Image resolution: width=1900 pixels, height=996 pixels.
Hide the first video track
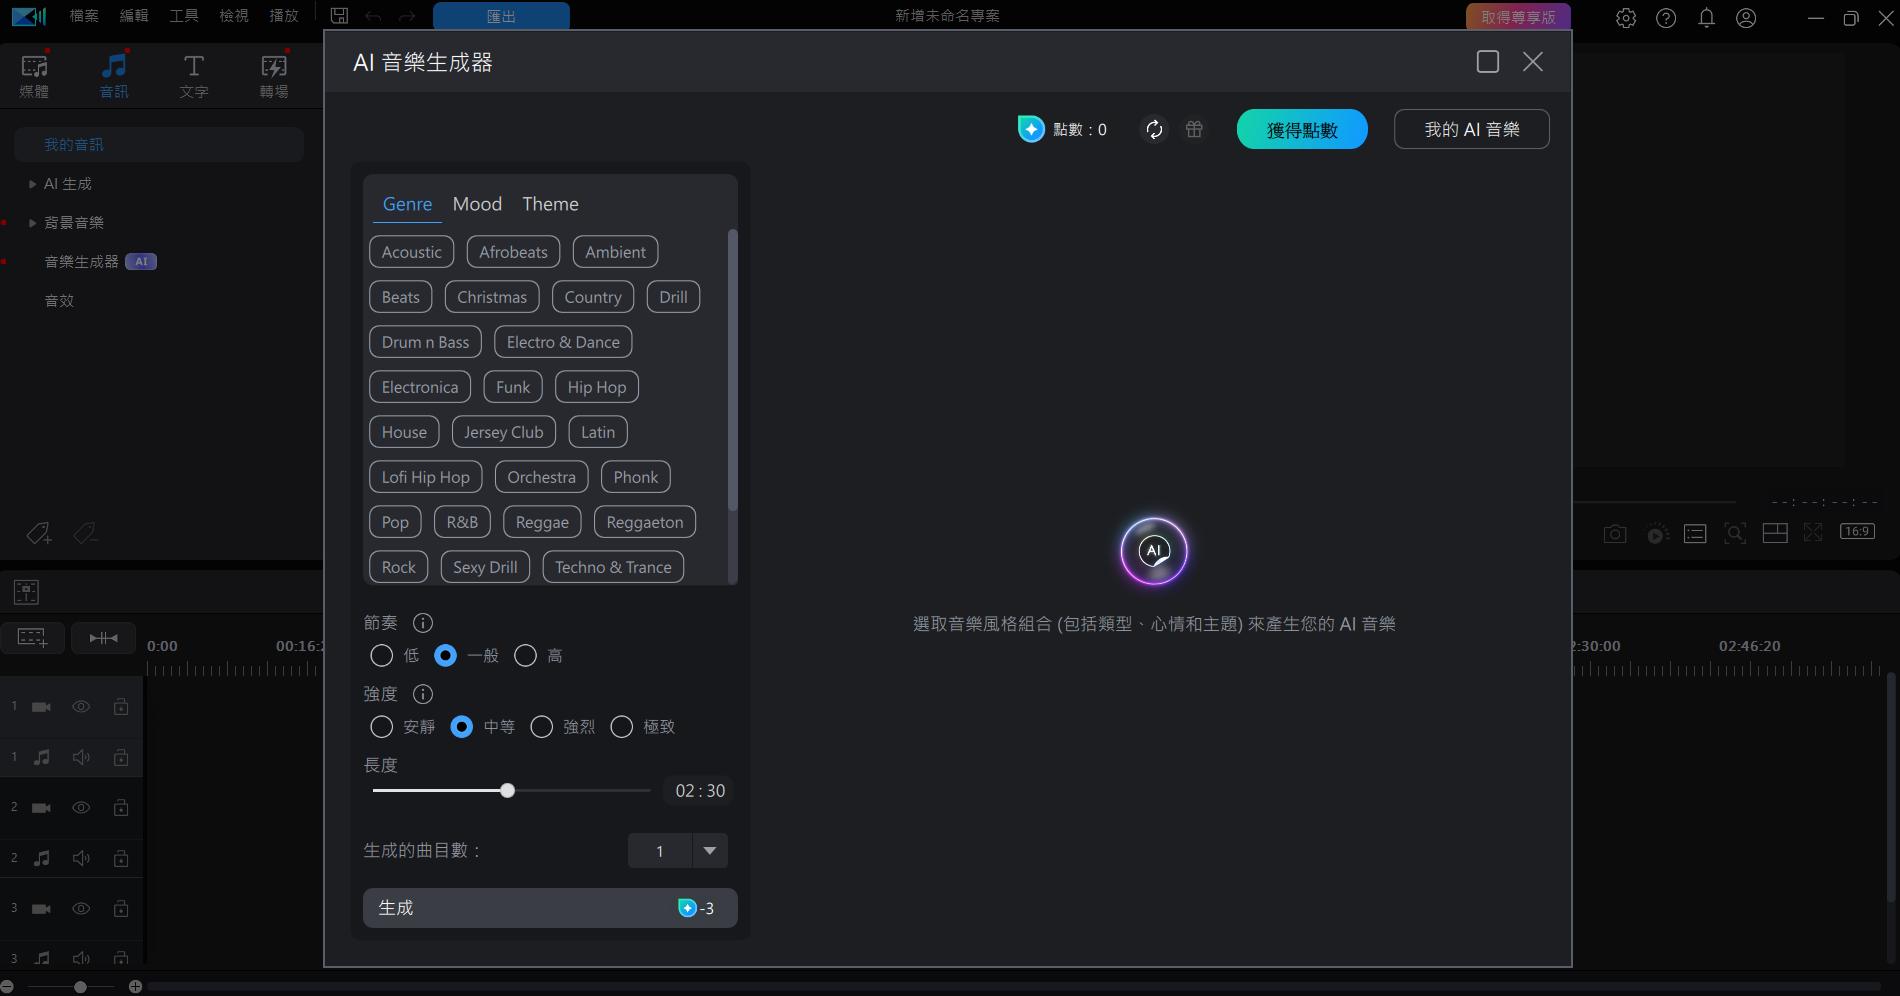(x=81, y=706)
